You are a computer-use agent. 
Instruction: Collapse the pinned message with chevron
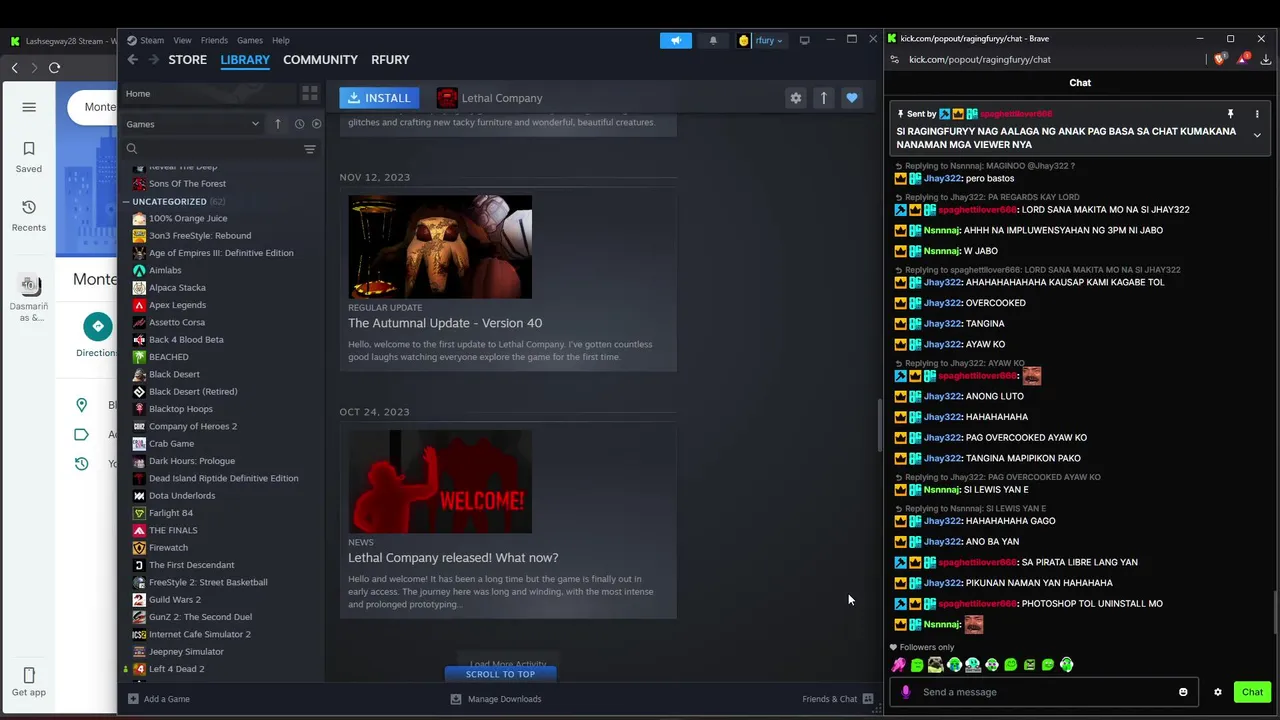1257,135
